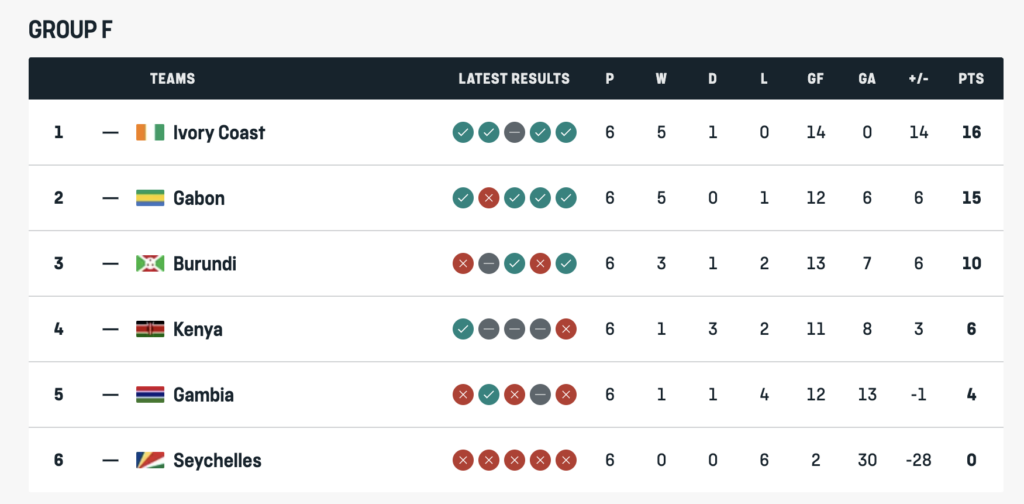Click the LATEST RESULTS column header
1024x504 pixels.
click(x=514, y=79)
